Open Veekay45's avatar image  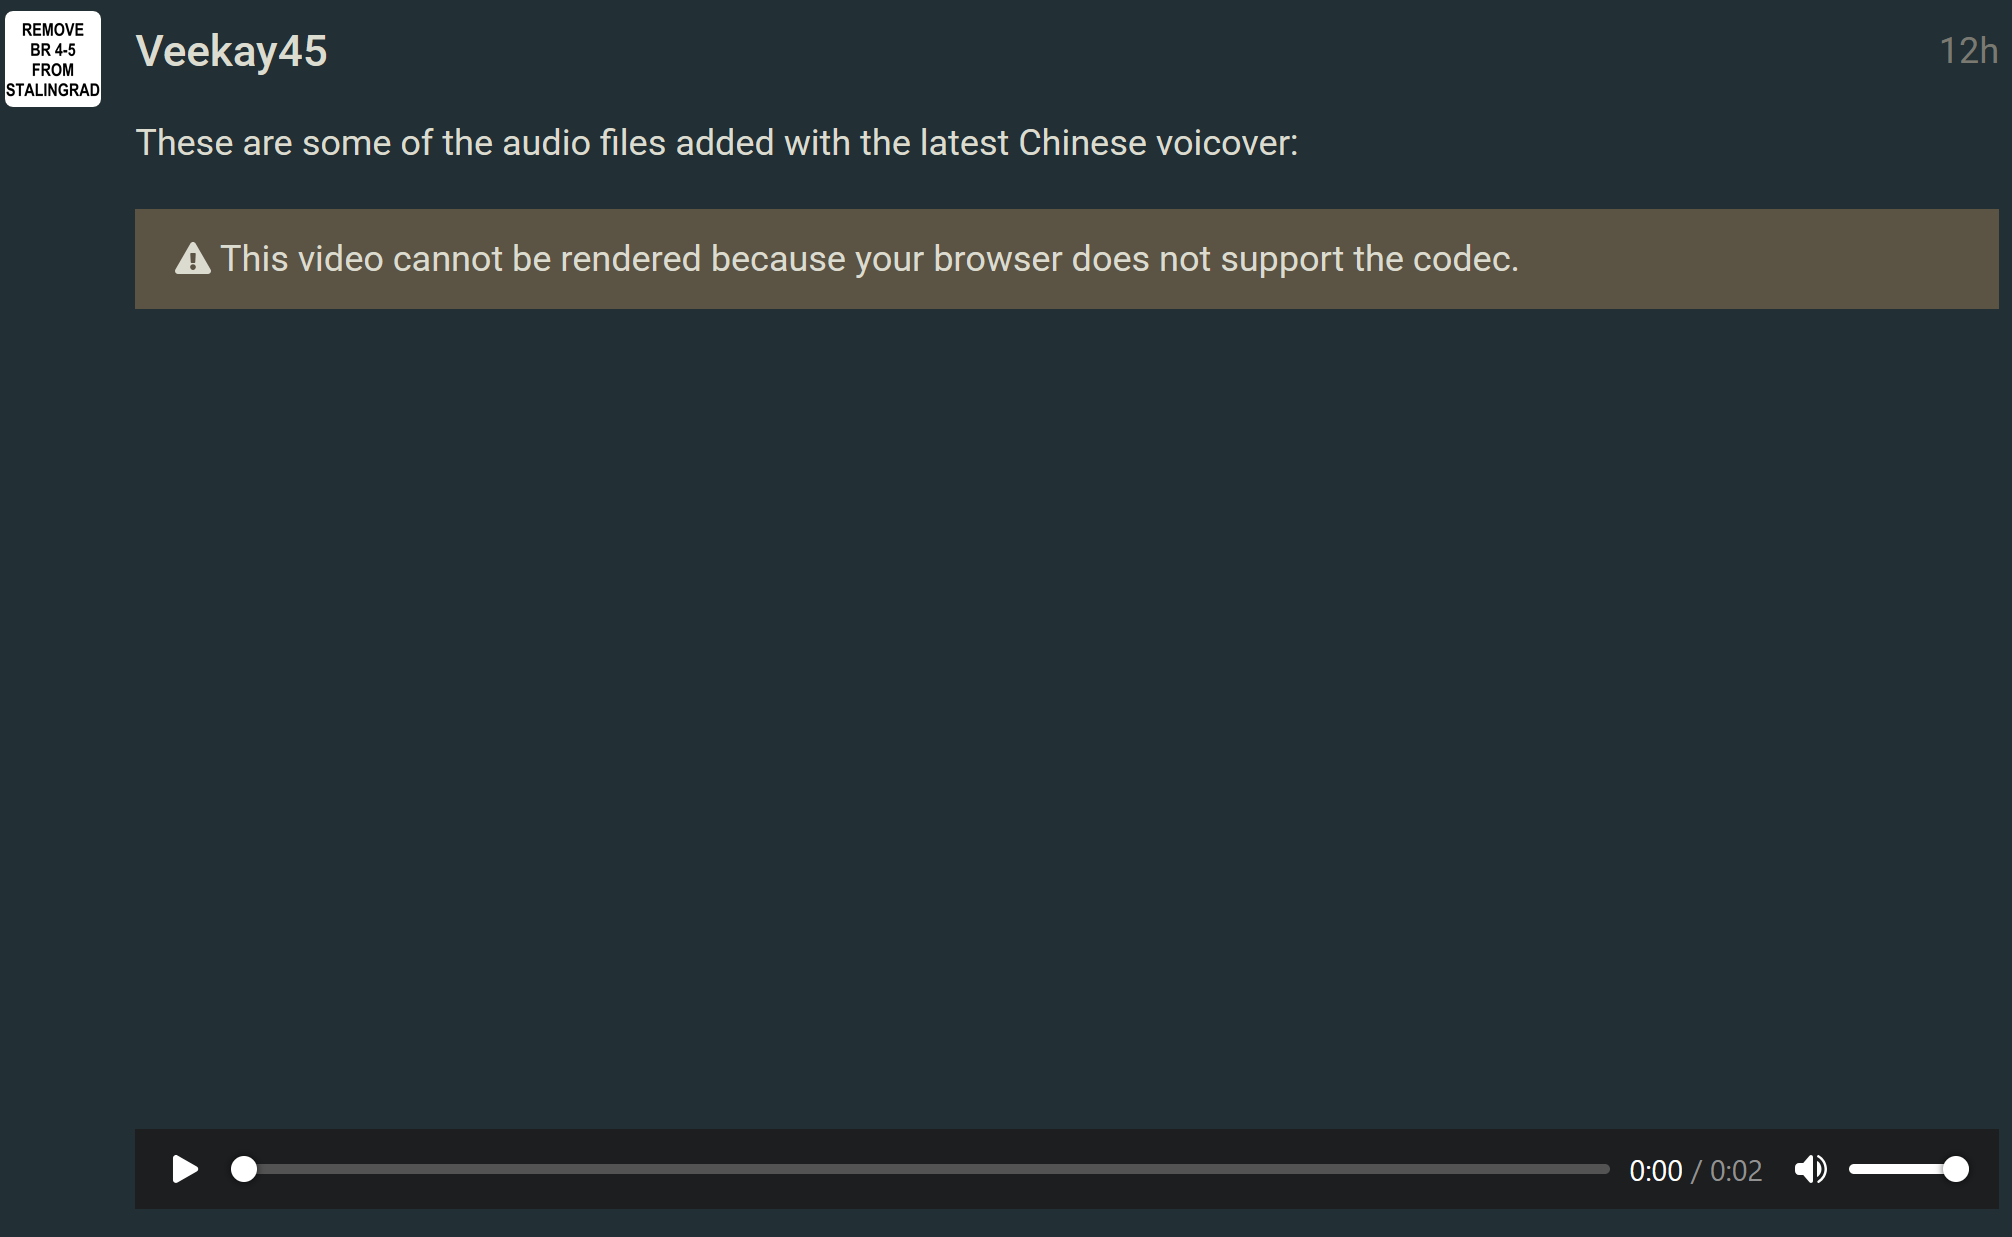point(53,59)
